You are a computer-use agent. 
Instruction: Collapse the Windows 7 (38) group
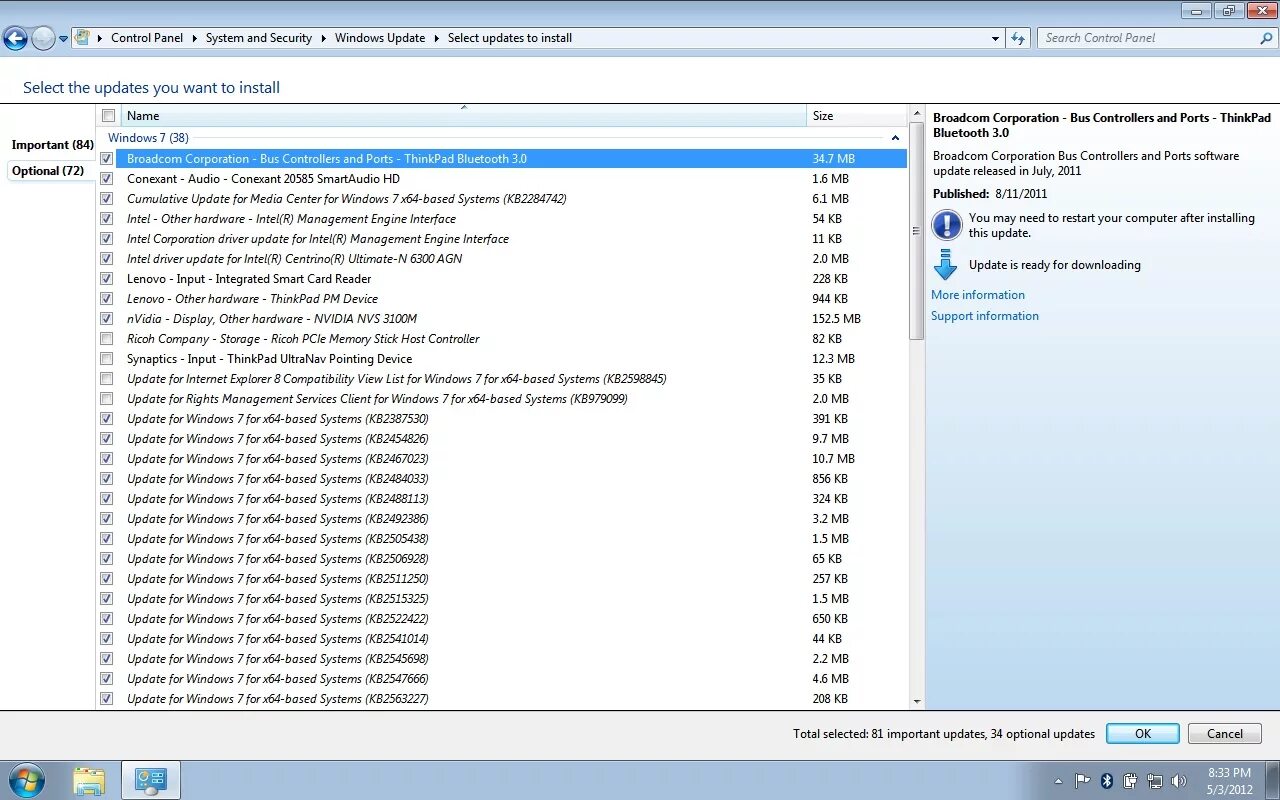pyautogui.click(x=895, y=138)
